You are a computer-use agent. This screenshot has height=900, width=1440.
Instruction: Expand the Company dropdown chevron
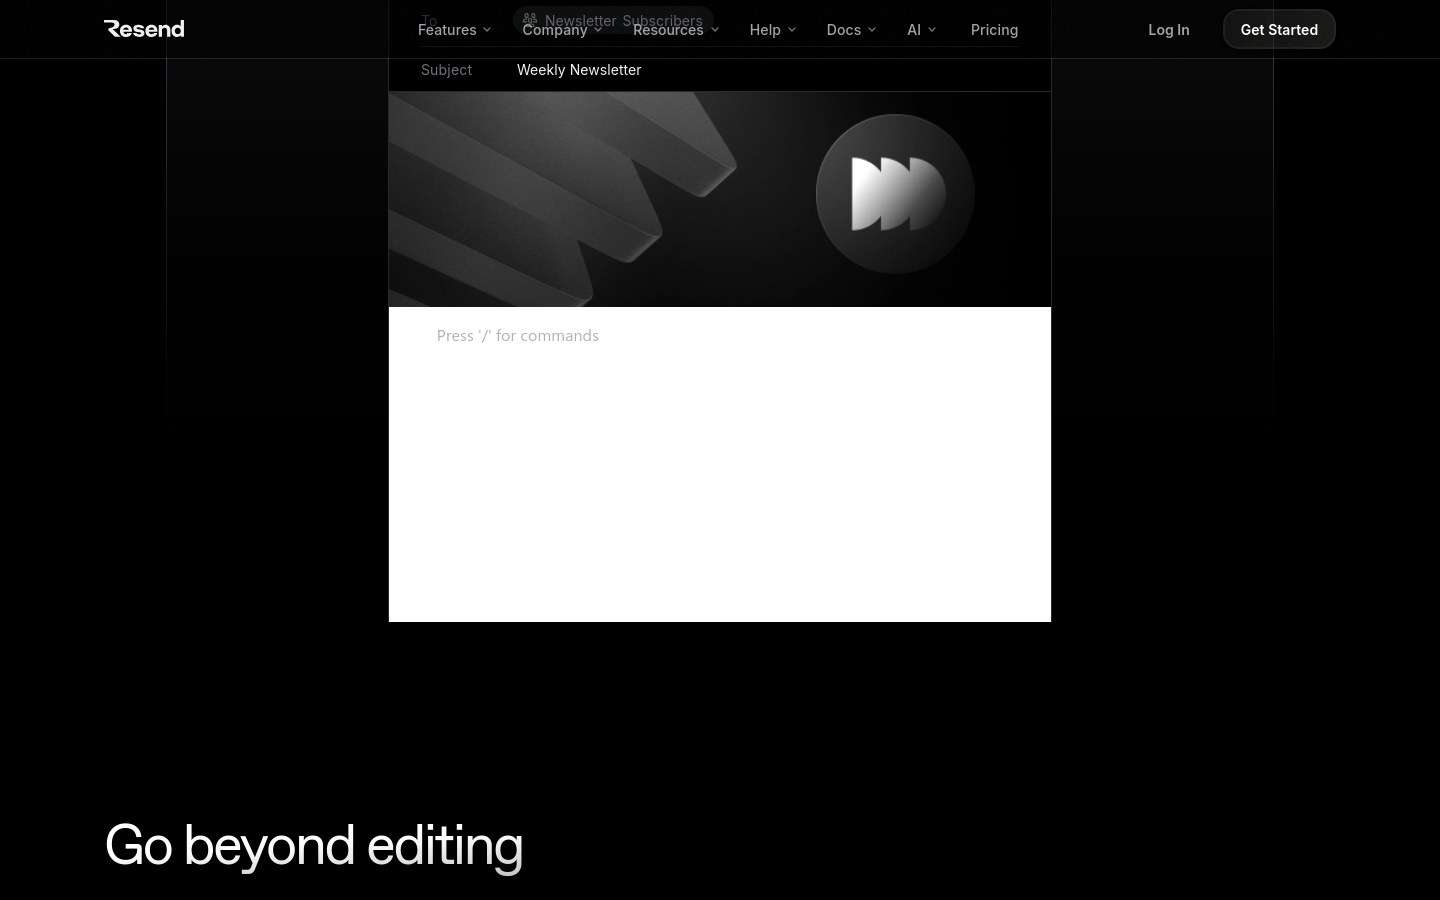coord(598,30)
